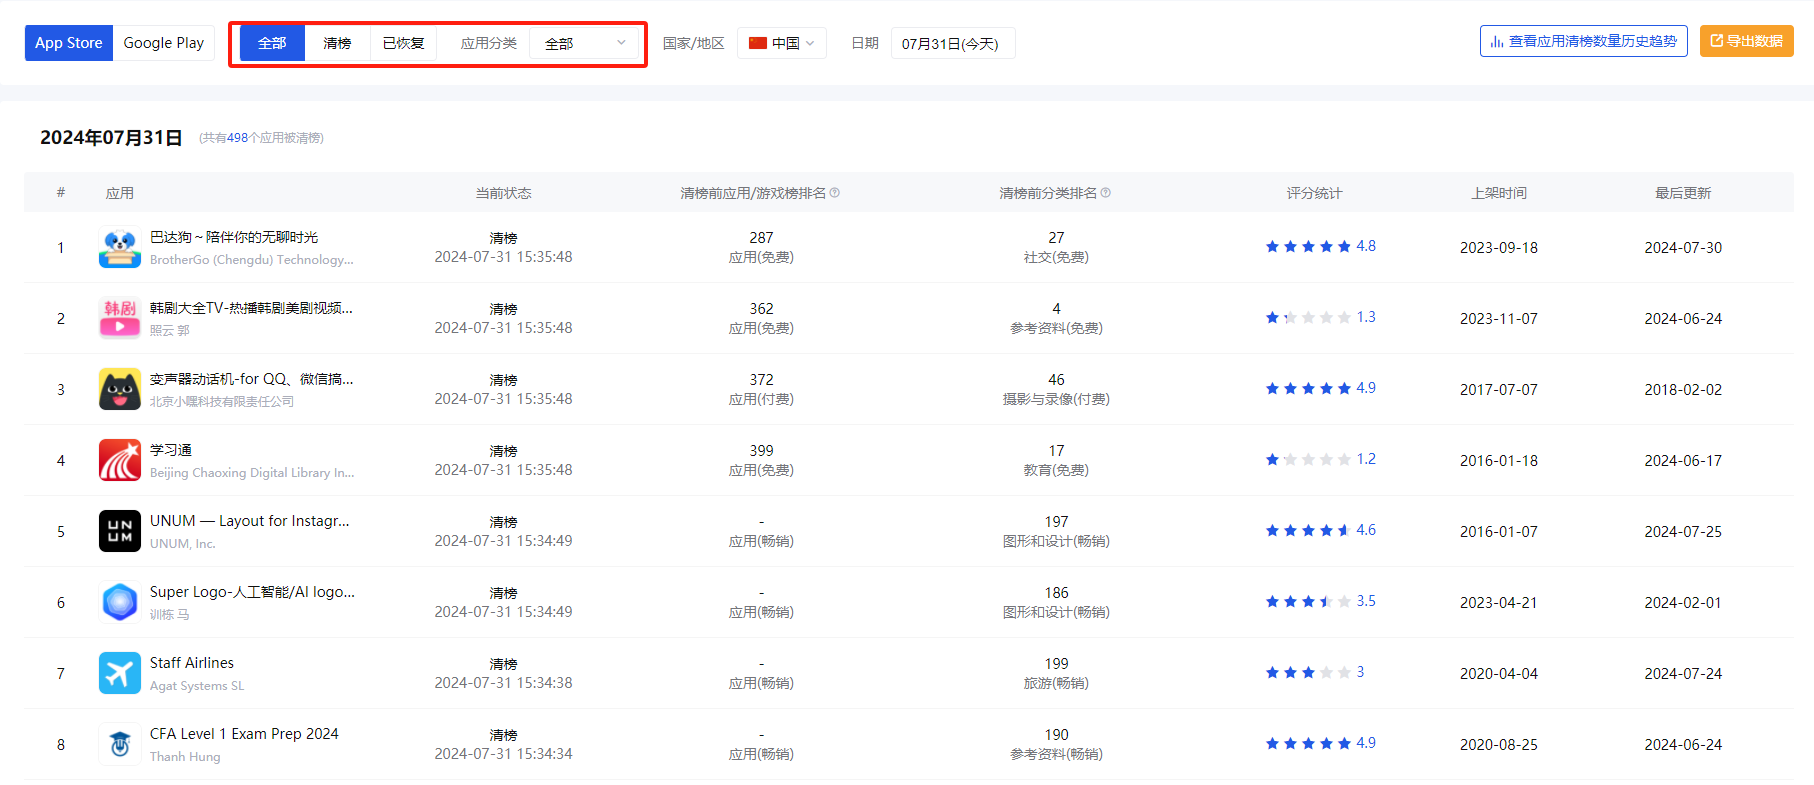Click the 巴达狗 app icon

click(x=120, y=248)
